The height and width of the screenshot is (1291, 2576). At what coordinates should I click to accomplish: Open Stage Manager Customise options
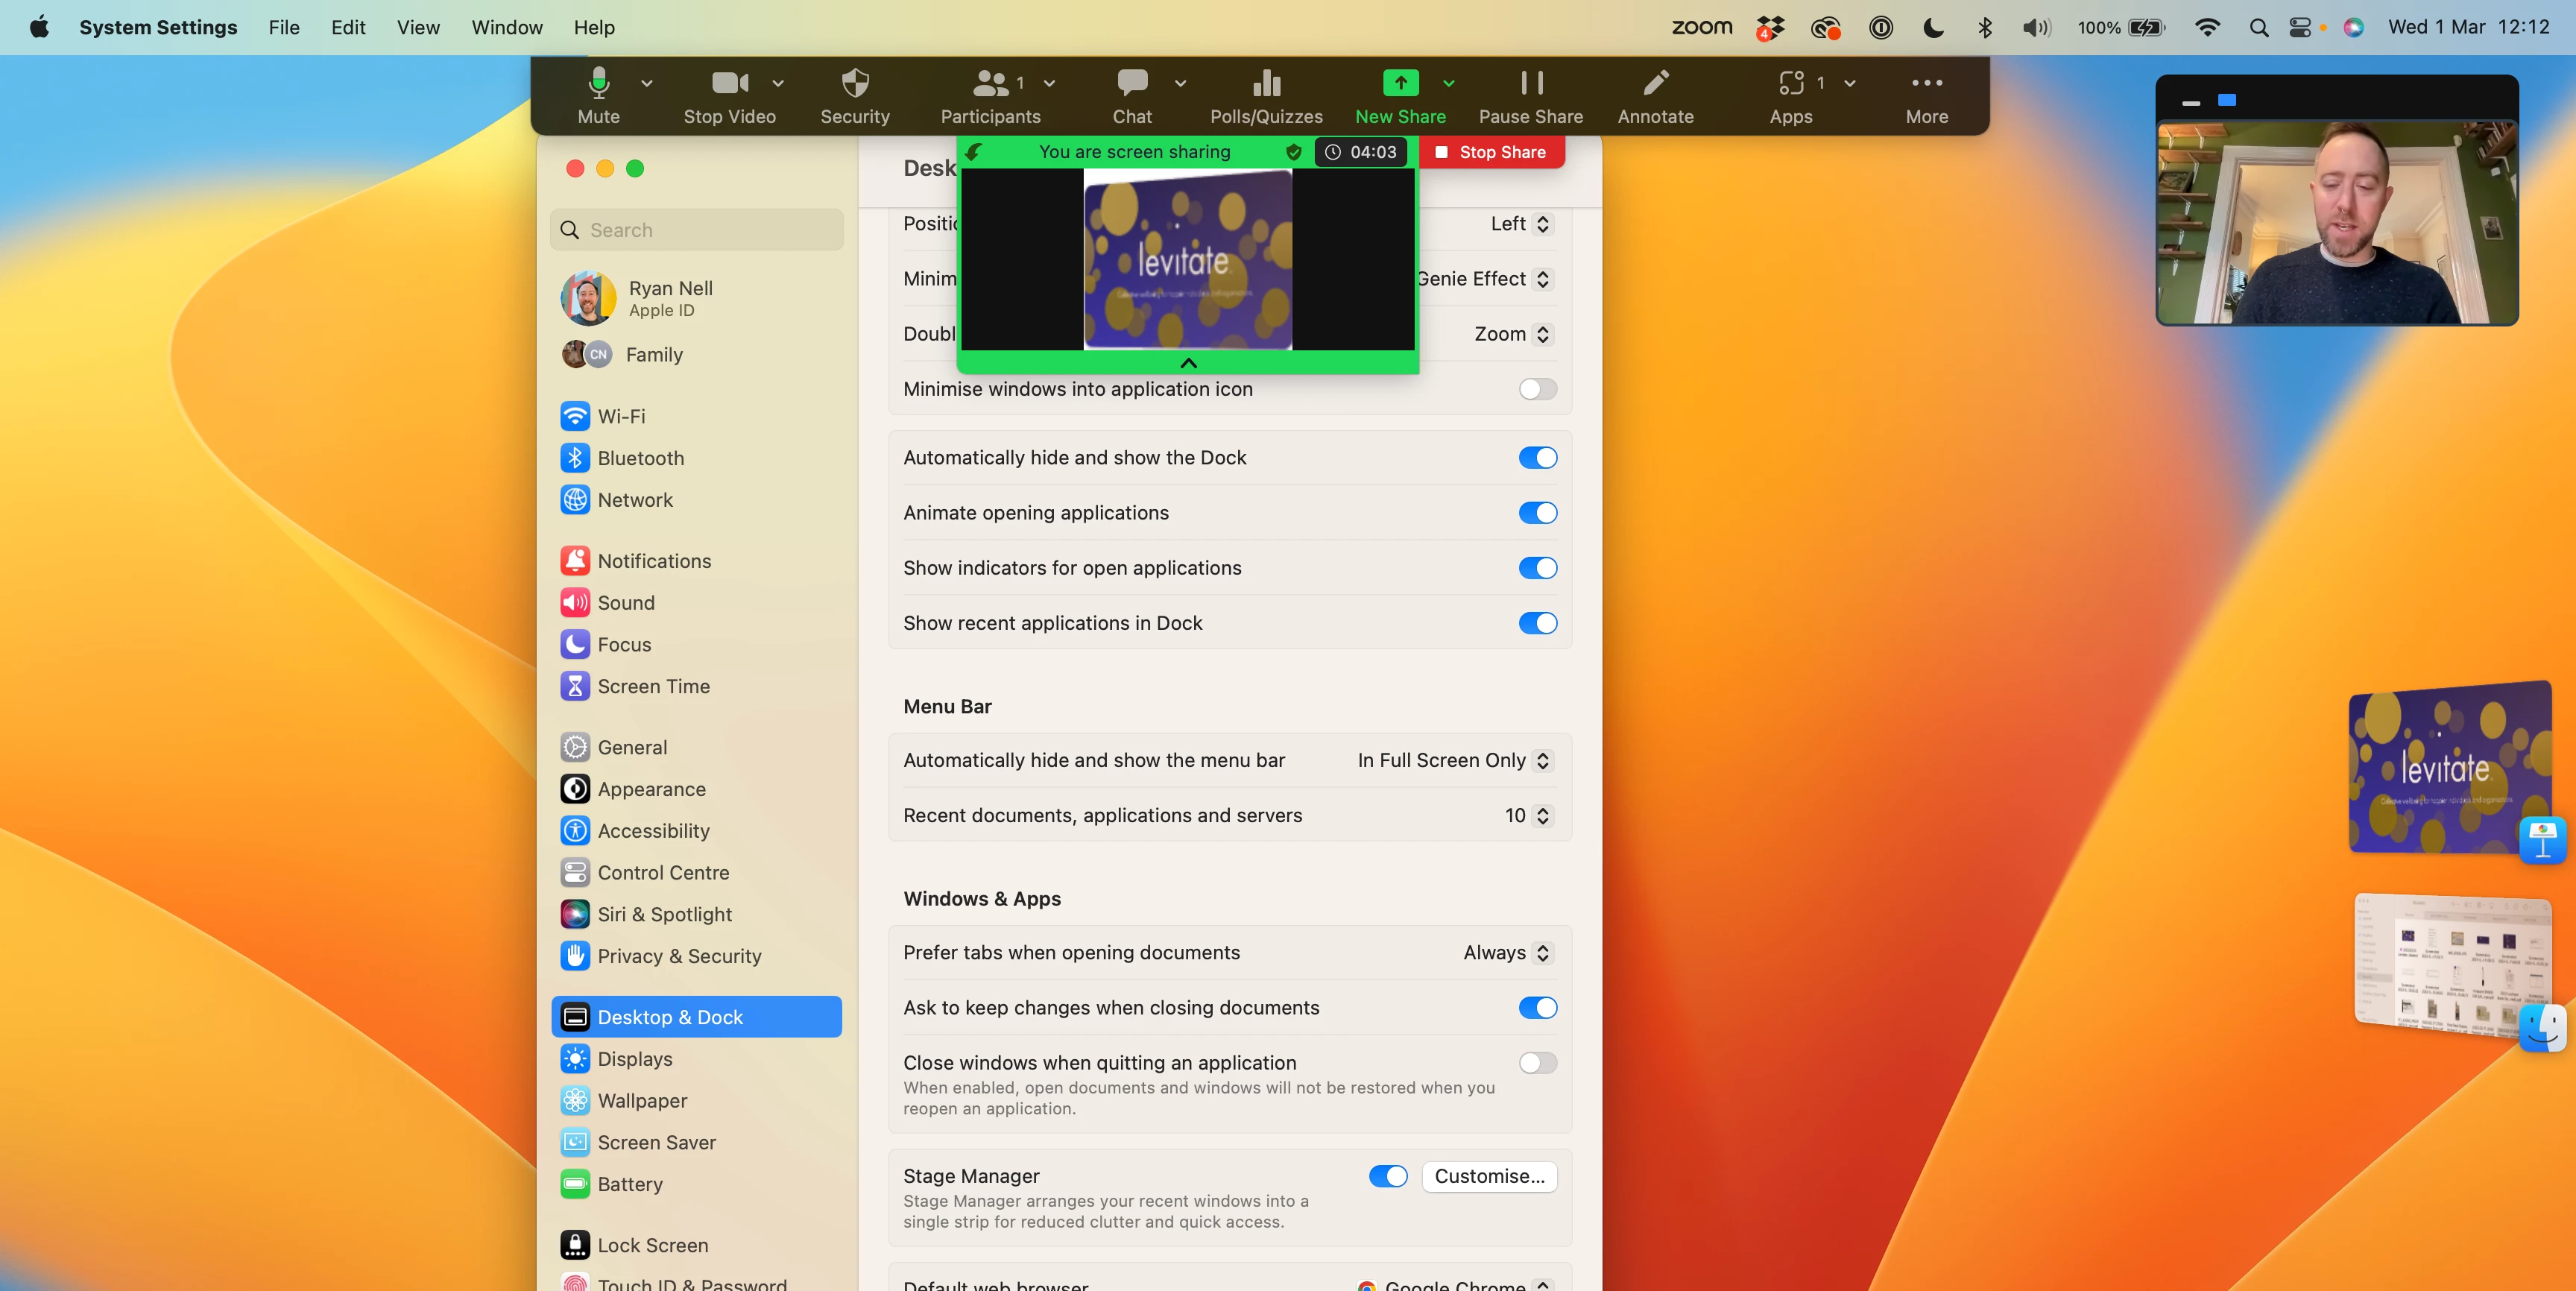tap(1488, 1176)
